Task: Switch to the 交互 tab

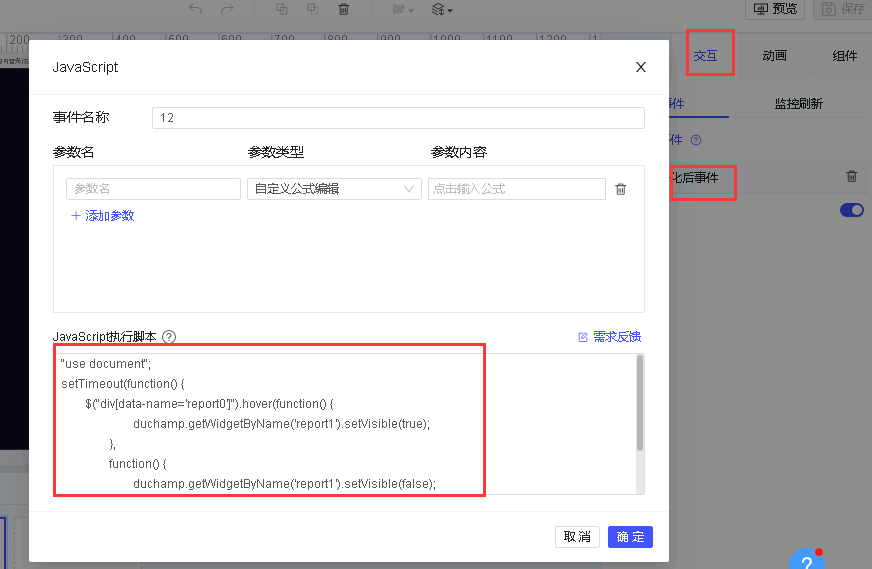Action: coord(705,56)
